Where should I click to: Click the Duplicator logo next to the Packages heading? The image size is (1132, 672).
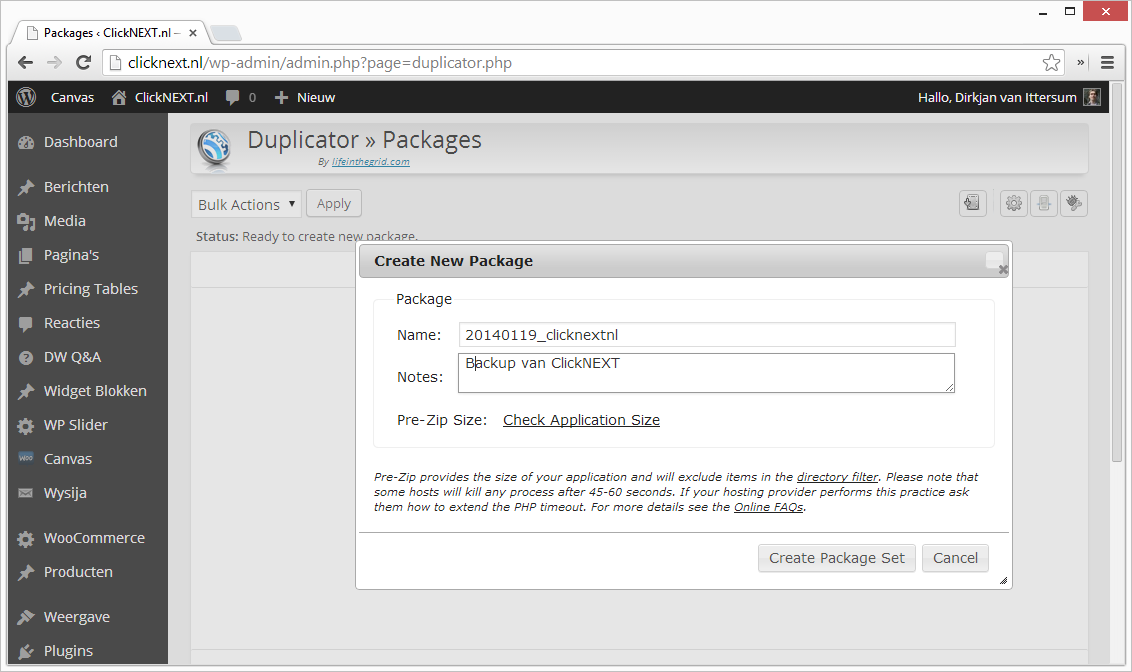pyautogui.click(x=215, y=149)
